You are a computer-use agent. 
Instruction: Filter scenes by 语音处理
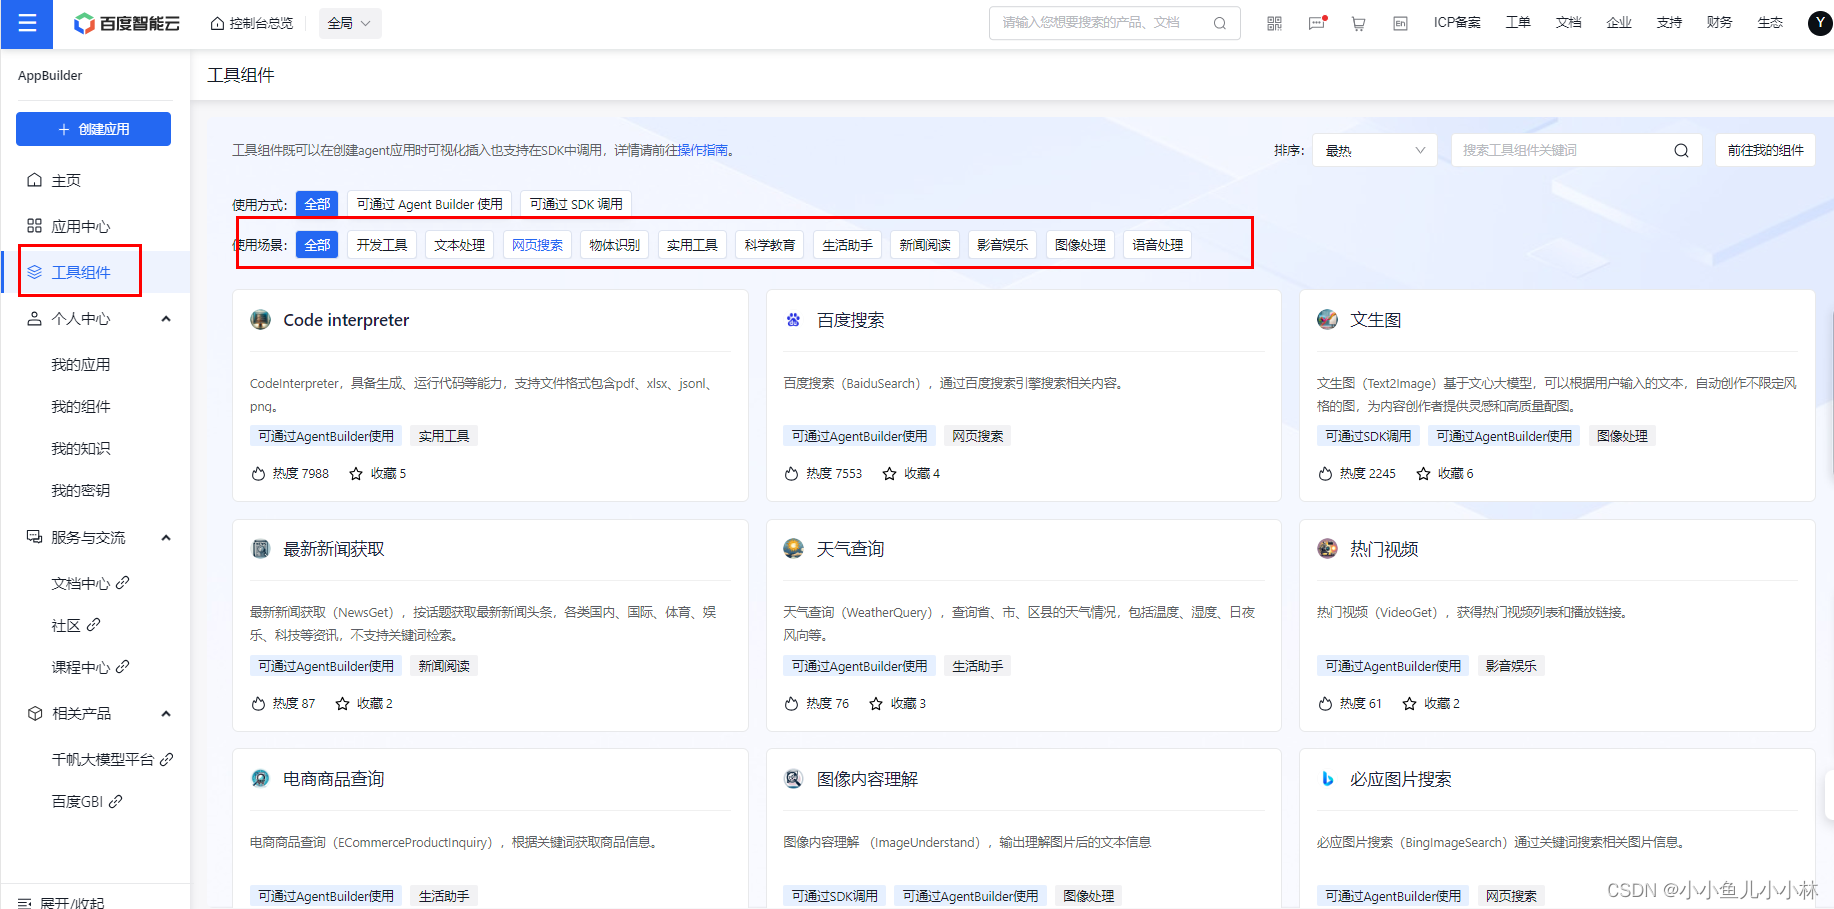[x=1157, y=245]
